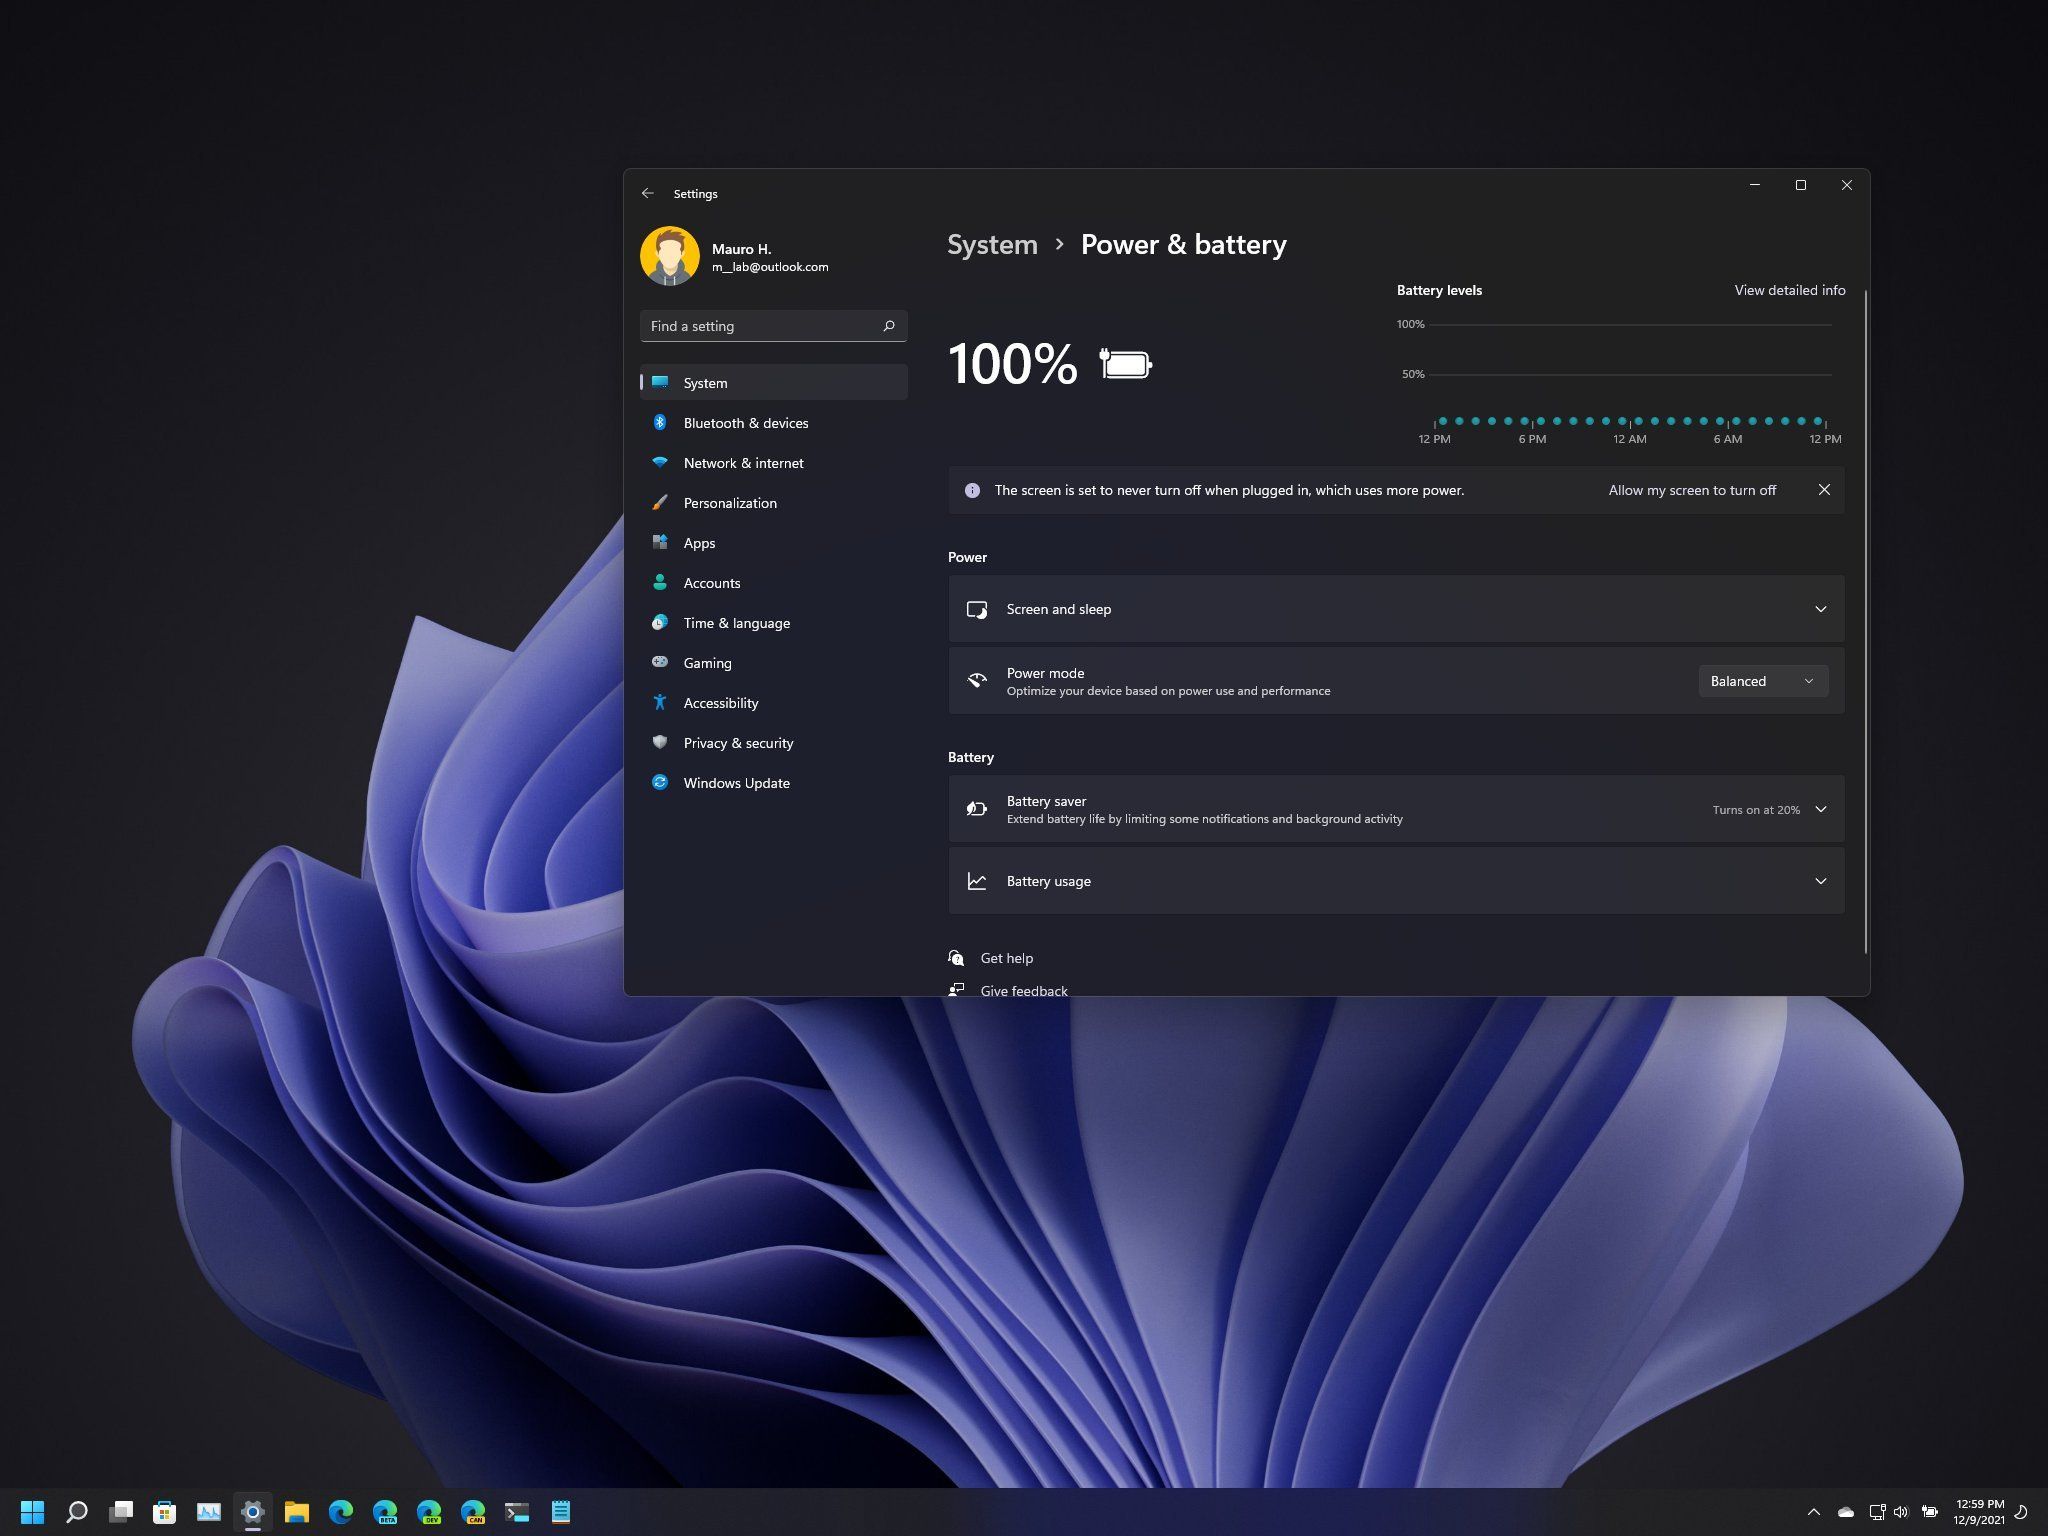Open the clock showing 12:59 PM
Viewport: 2048px width, 1536px height.
1979,1512
